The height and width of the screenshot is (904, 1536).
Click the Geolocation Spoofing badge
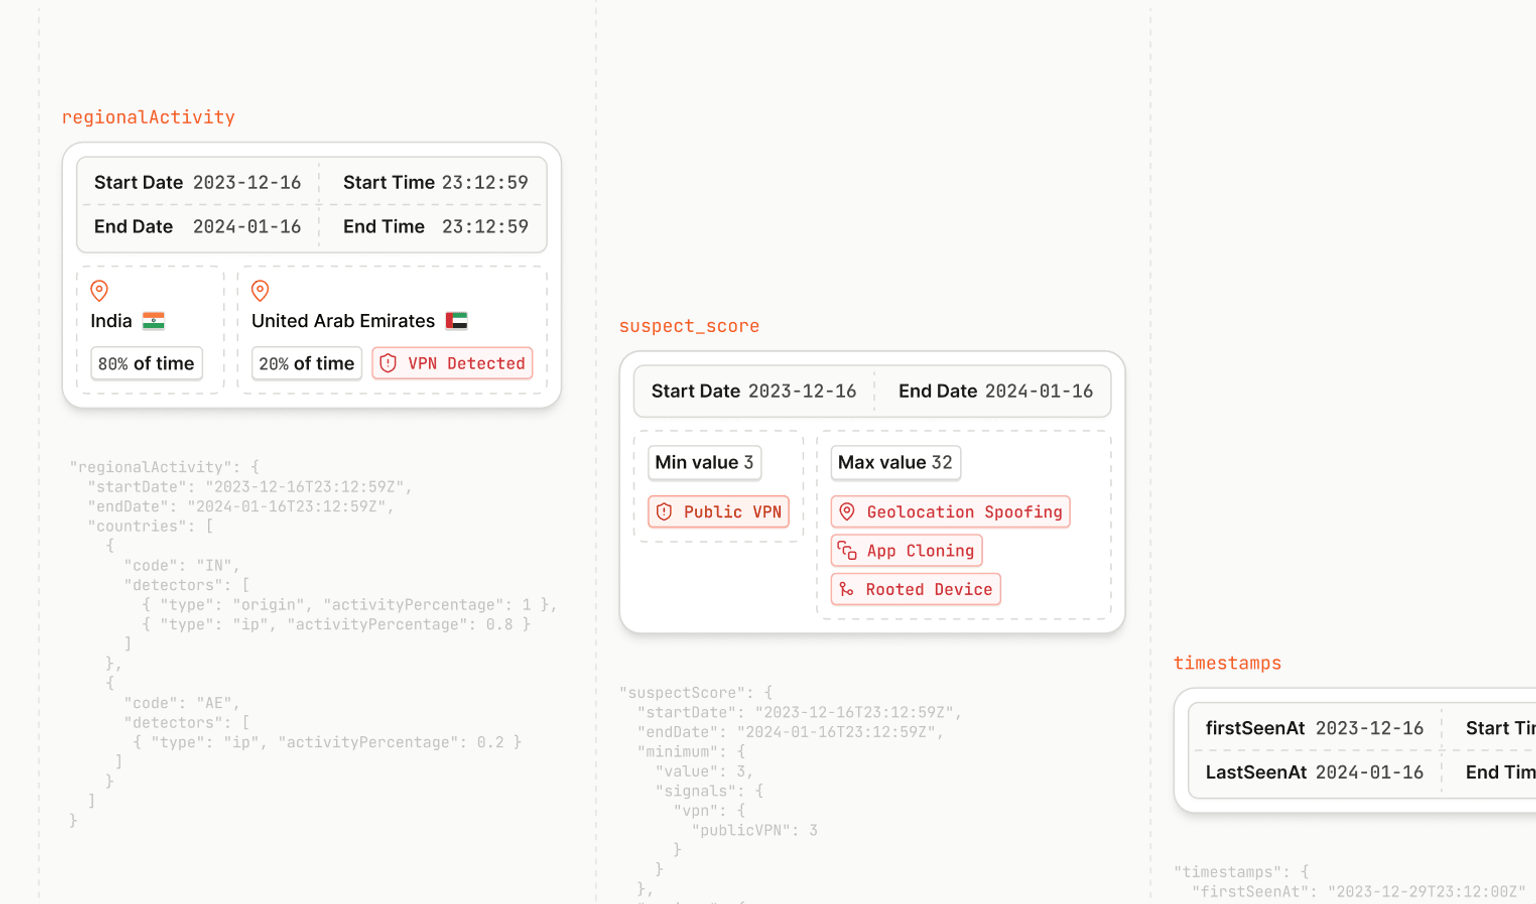pos(949,511)
